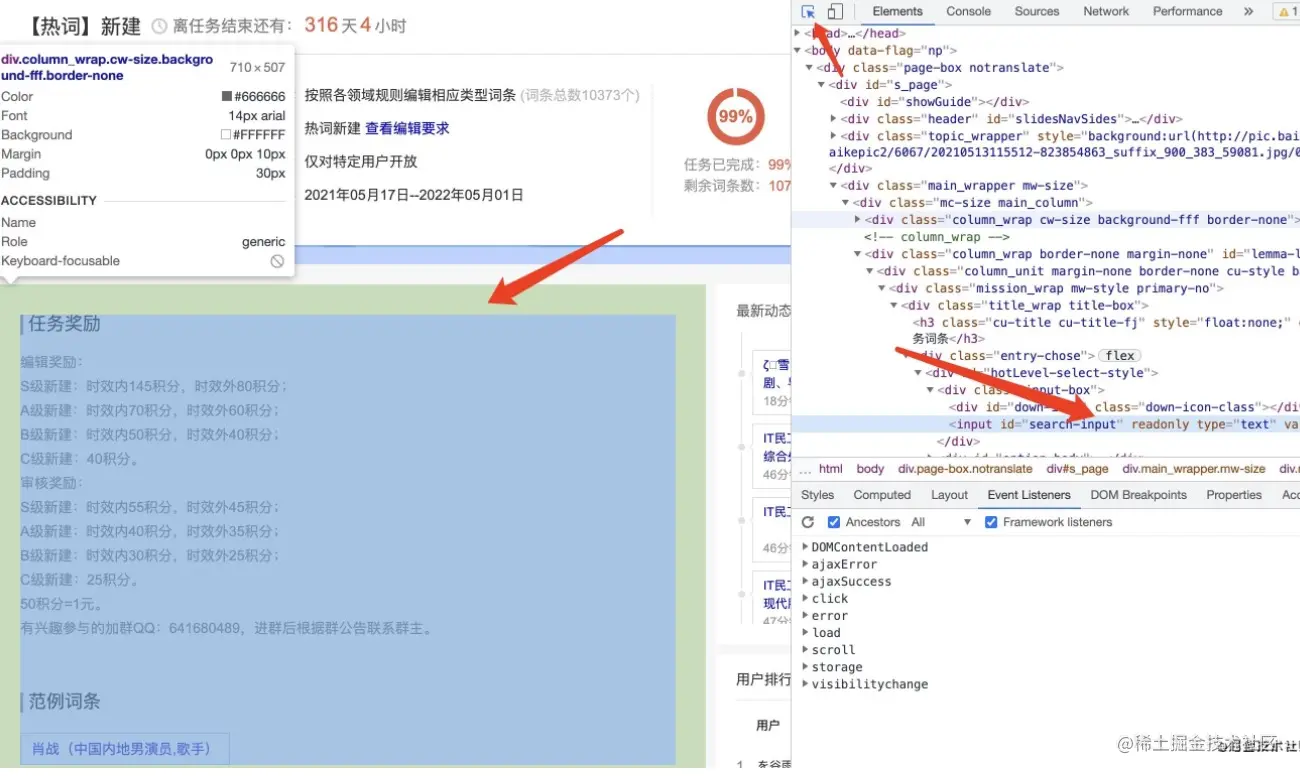The width and height of the screenshot is (1300, 776).
Task: Collapse the body data-flag node
Action: tap(797, 50)
